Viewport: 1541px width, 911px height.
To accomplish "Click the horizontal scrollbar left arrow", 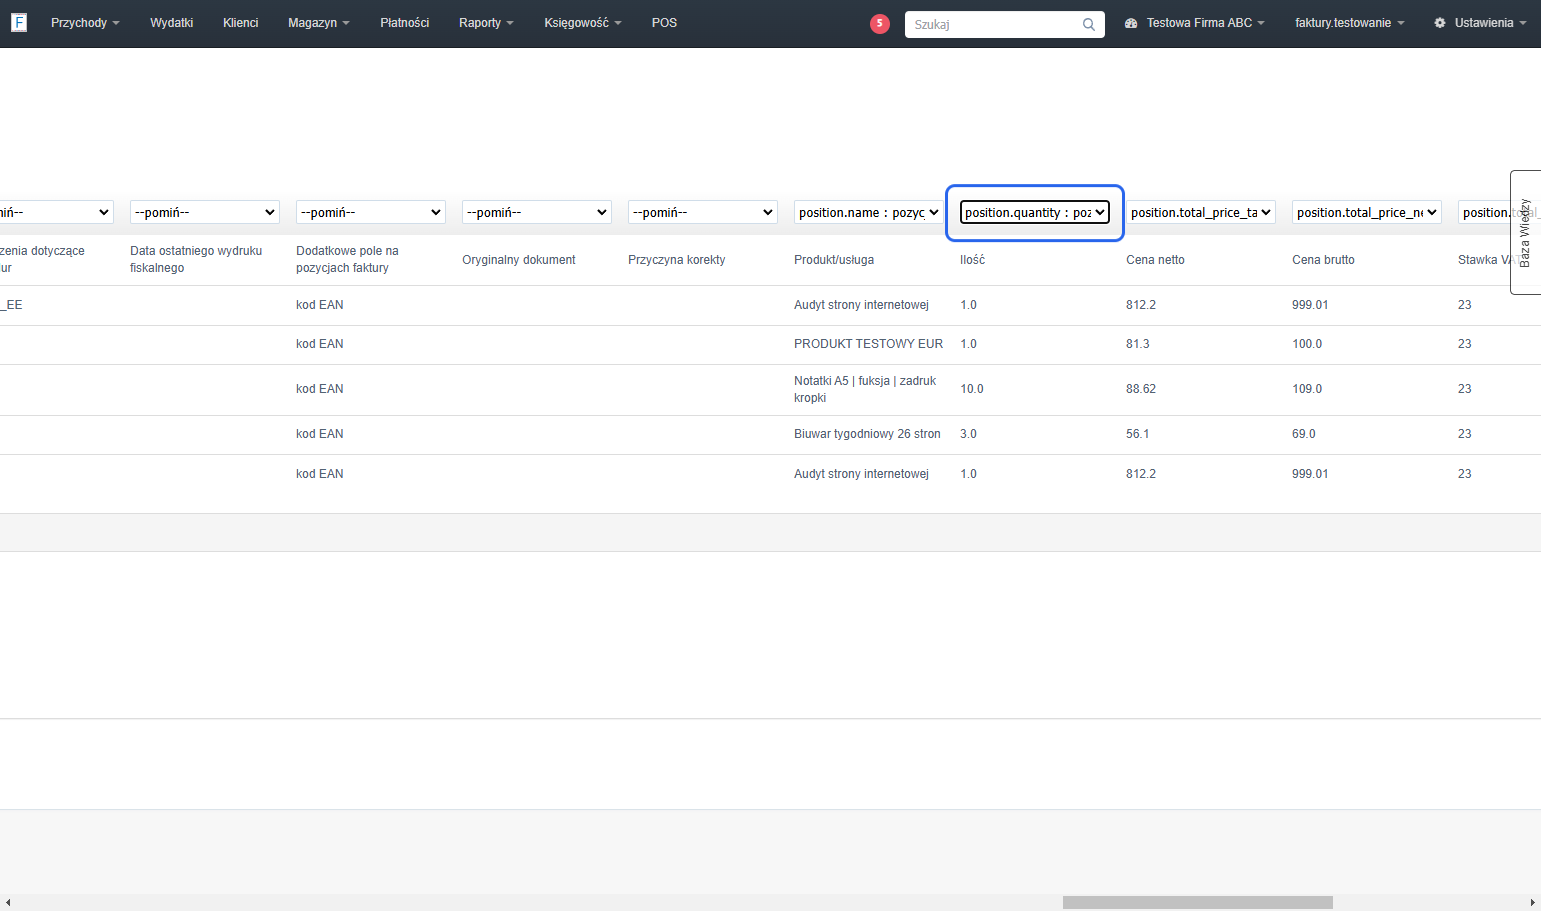I will (8, 902).
